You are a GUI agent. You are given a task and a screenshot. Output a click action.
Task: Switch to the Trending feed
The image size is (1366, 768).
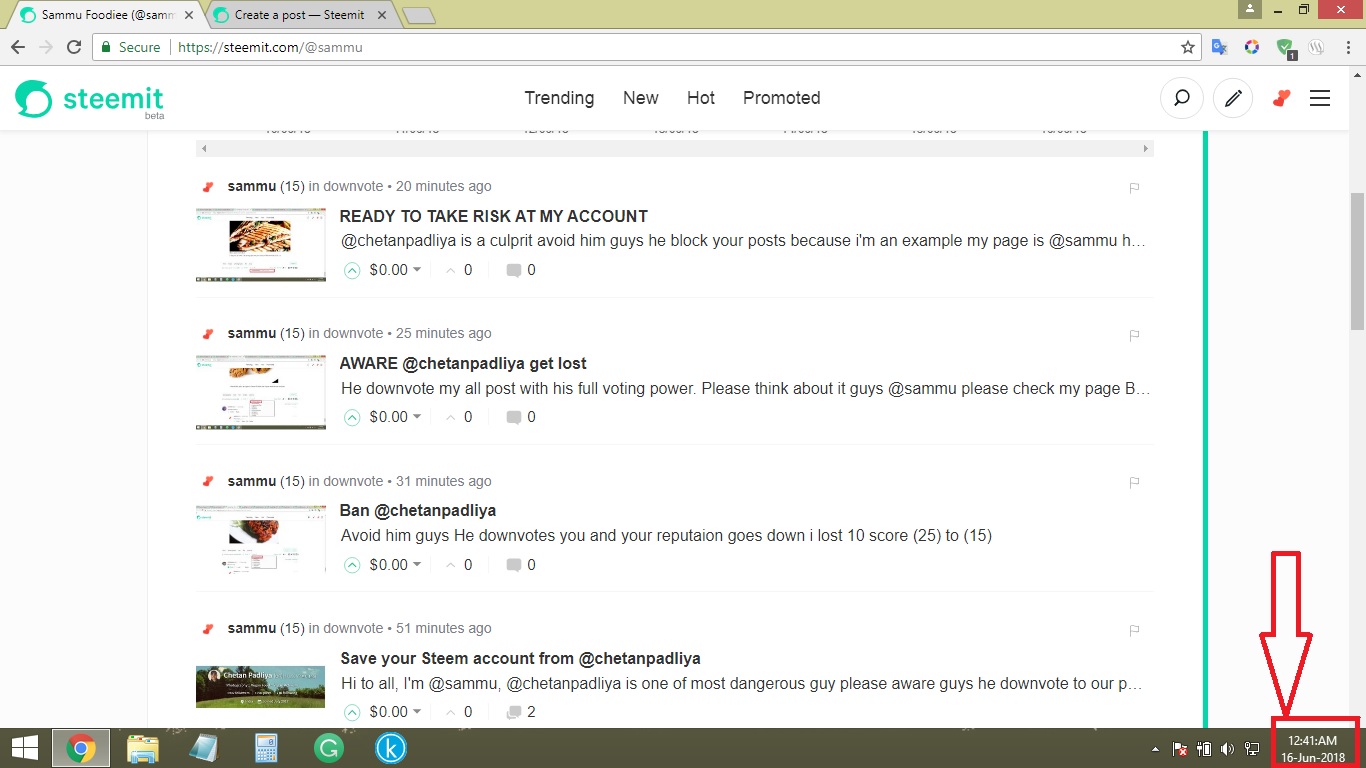(559, 98)
